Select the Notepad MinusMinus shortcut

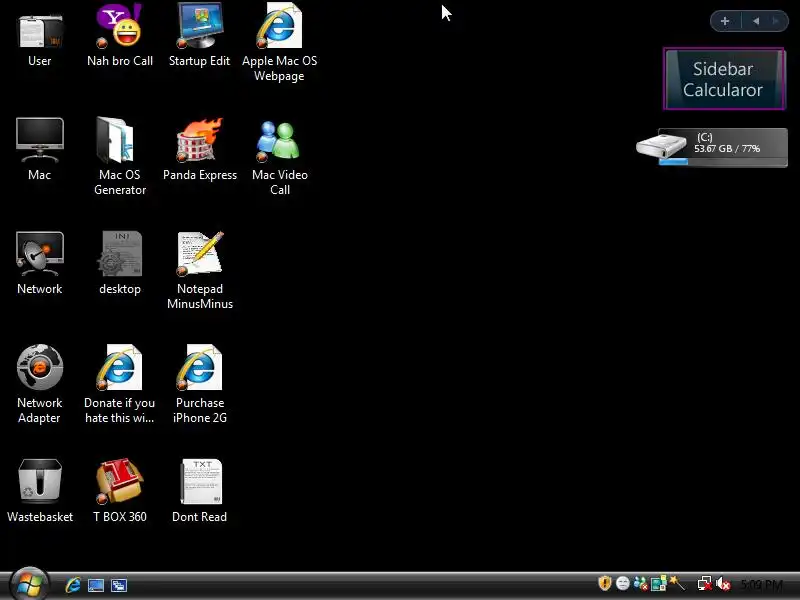click(x=199, y=270)
